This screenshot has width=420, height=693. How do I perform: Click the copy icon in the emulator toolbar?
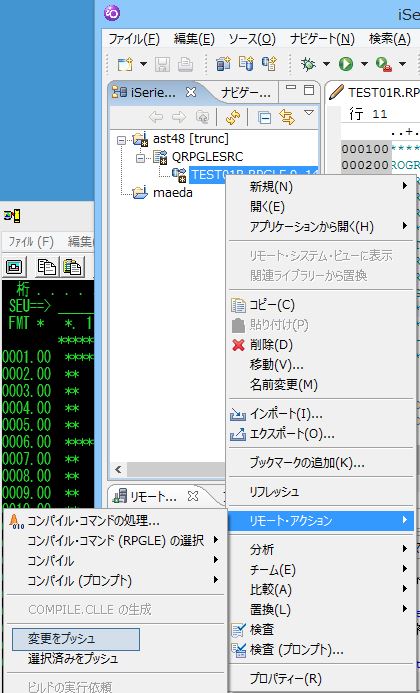tap(46, 267)
